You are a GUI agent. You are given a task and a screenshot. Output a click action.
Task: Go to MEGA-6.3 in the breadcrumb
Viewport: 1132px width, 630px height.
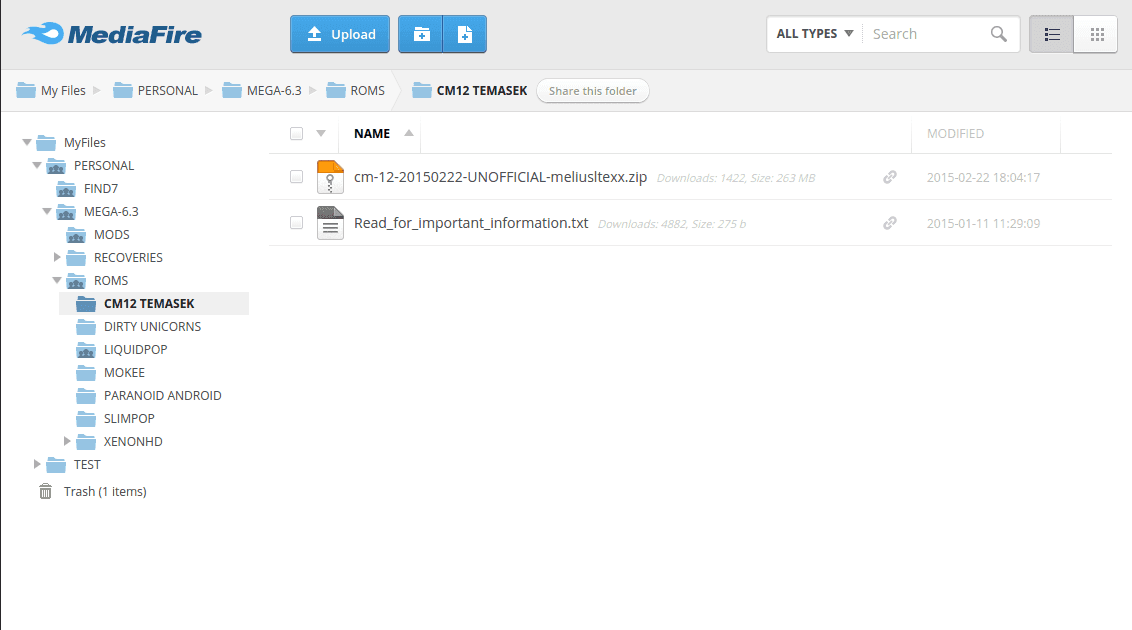coord(274,91)
